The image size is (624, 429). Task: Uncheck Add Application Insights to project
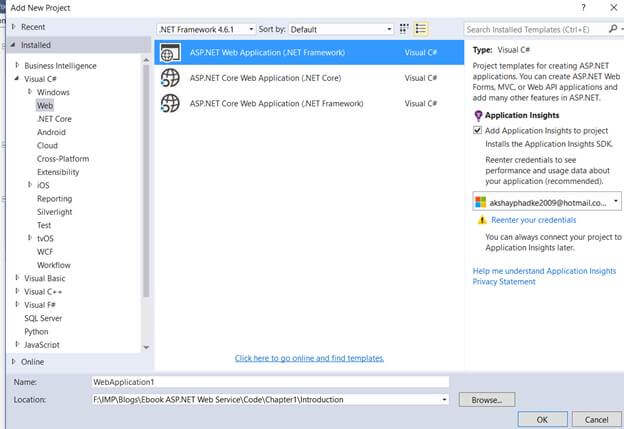point(478,130)
